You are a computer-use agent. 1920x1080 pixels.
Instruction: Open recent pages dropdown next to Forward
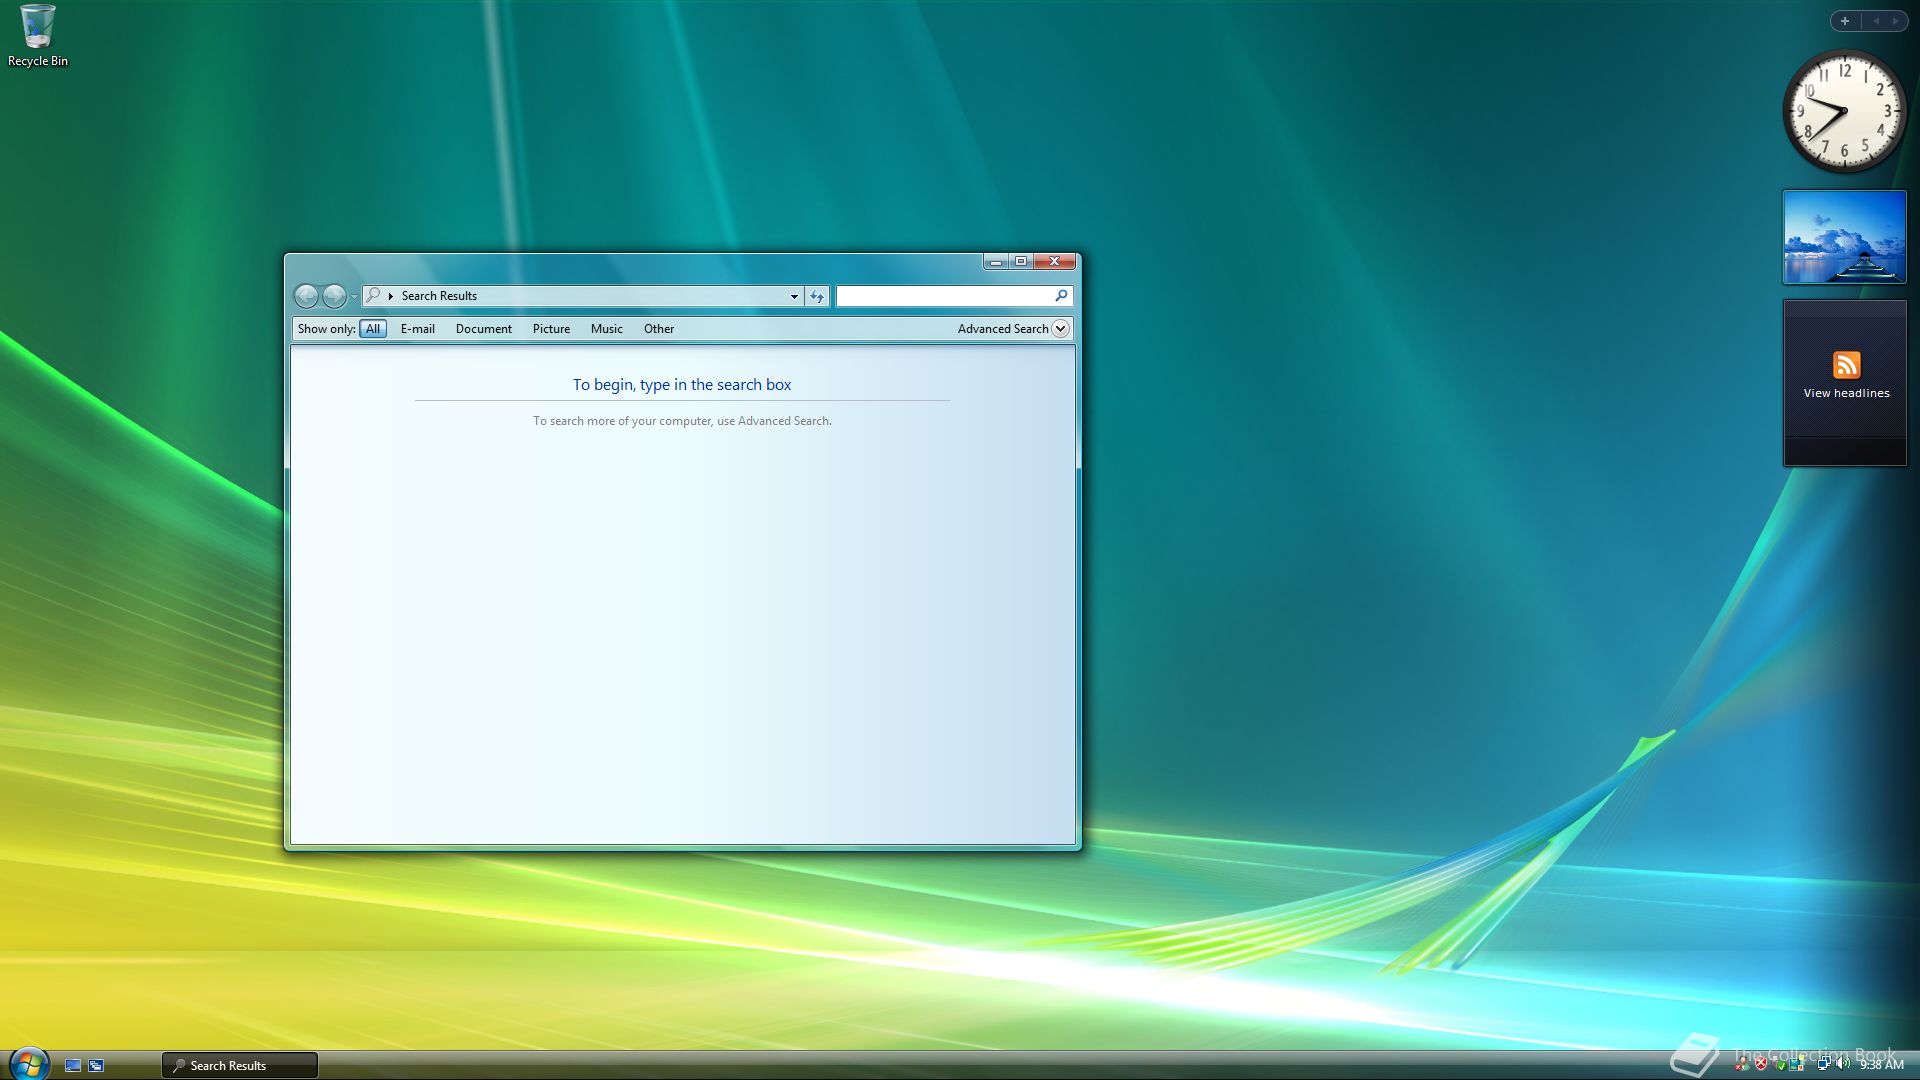pyautogui.click(x=354, y=297)
